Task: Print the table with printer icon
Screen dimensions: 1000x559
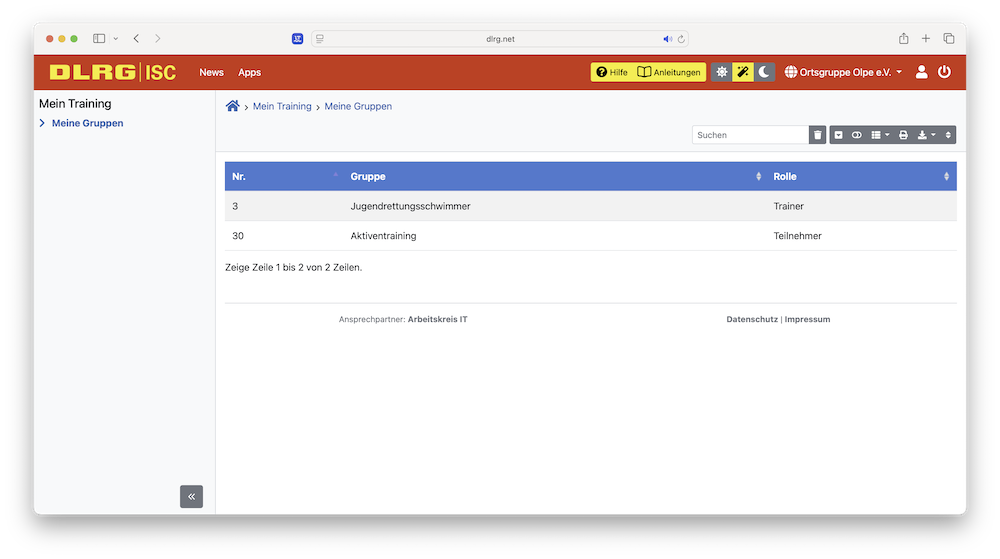Action: pos(903,135)
